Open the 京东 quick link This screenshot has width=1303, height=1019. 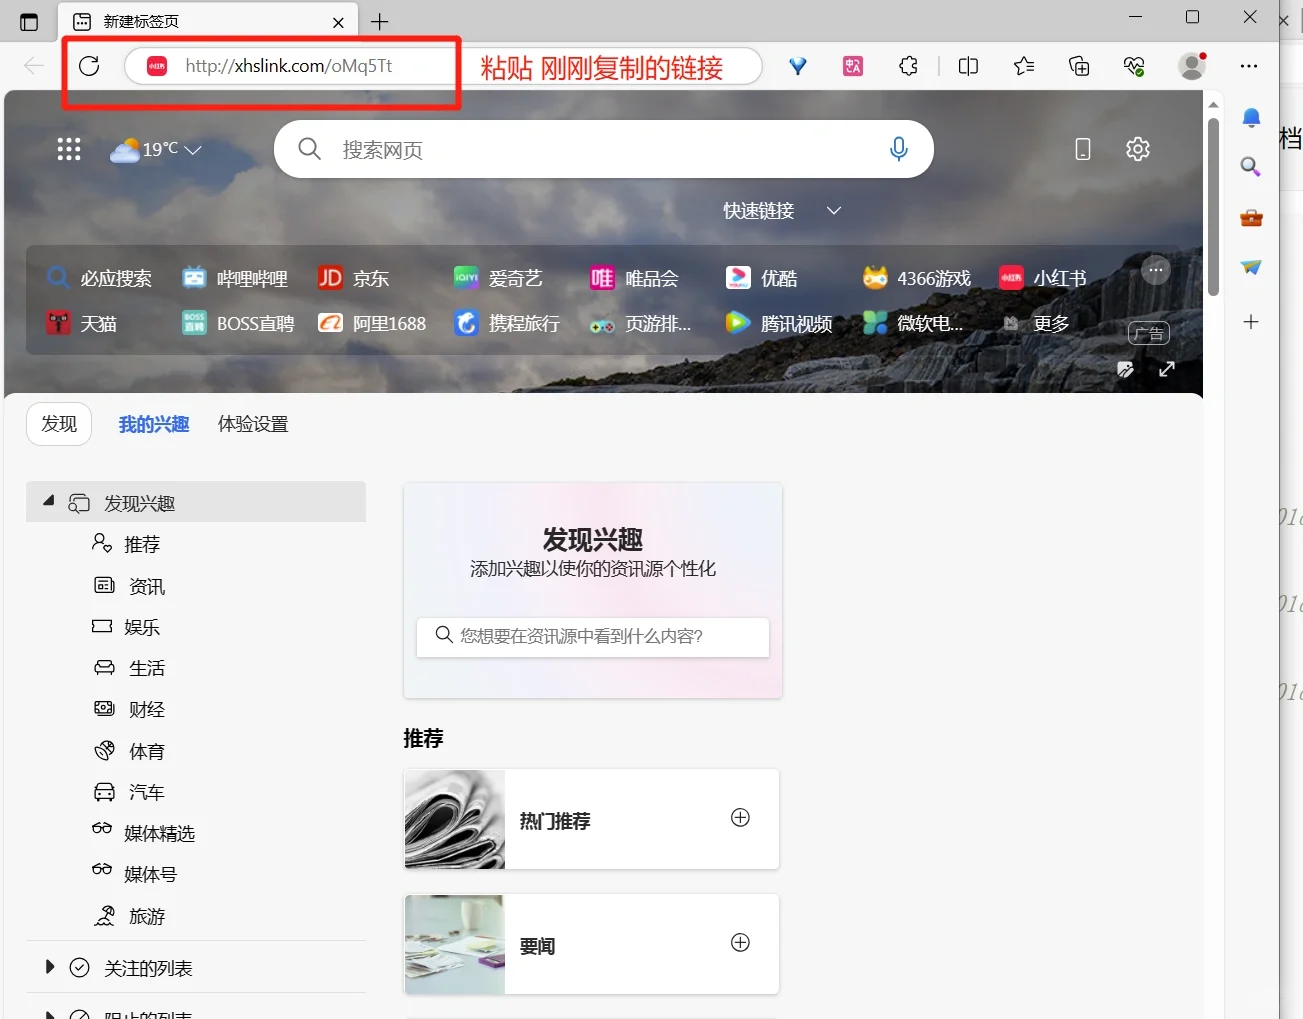(x=353, y=277)
